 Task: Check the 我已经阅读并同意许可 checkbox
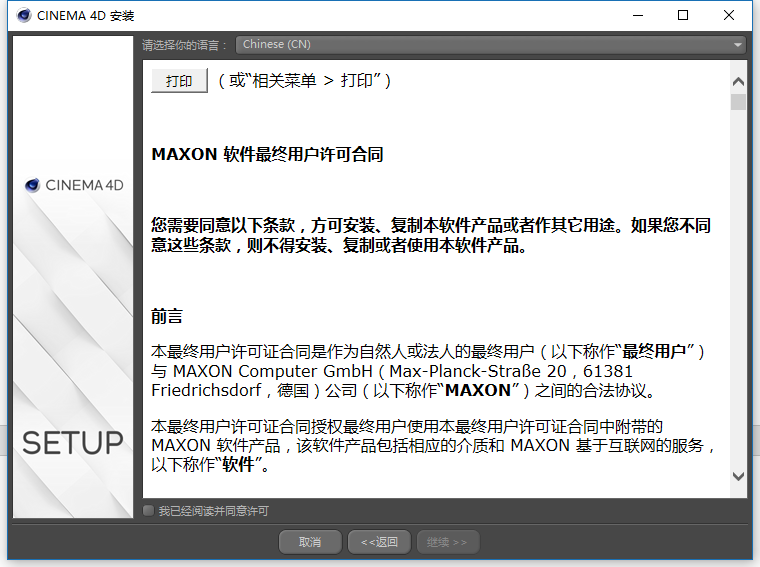148,511
